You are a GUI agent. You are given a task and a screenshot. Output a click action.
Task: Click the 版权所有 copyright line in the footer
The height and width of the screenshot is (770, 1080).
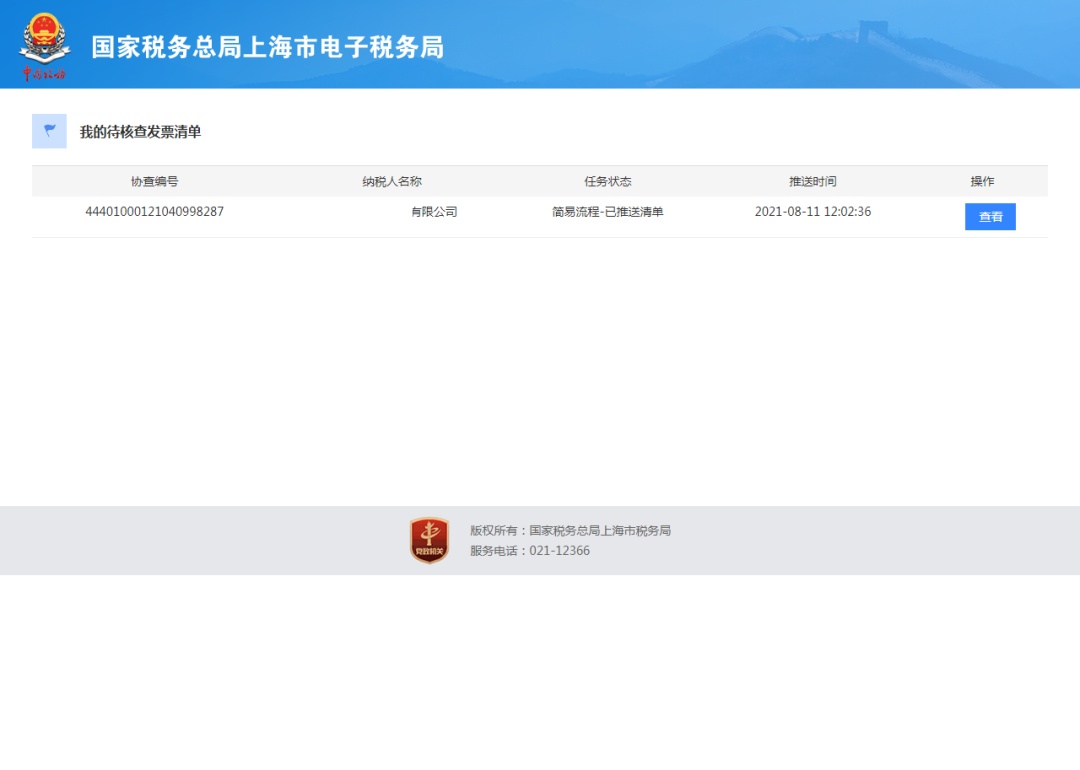point(570,531)
